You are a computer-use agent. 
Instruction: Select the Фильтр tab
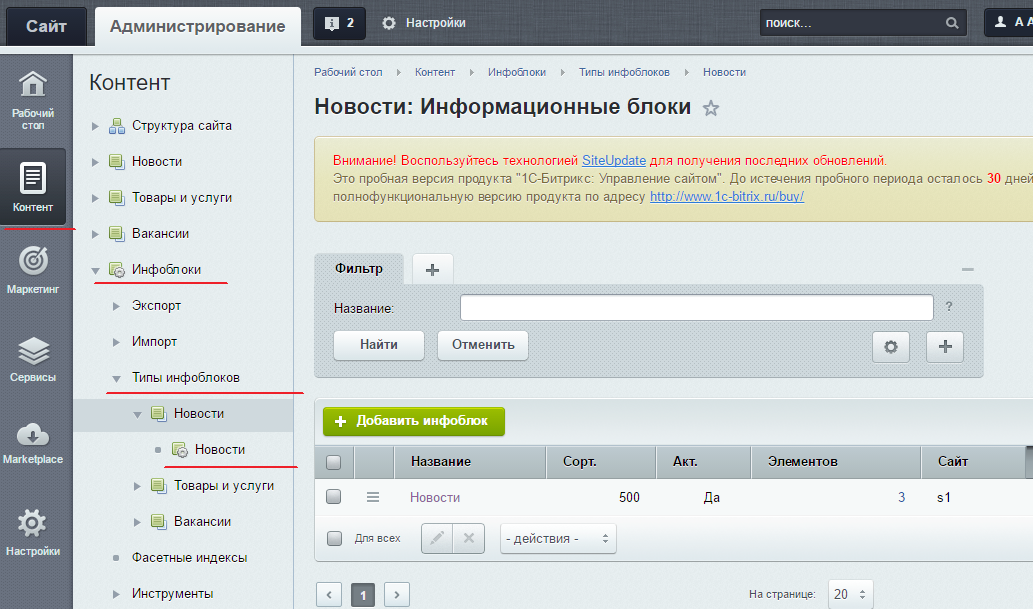(359, 269)
